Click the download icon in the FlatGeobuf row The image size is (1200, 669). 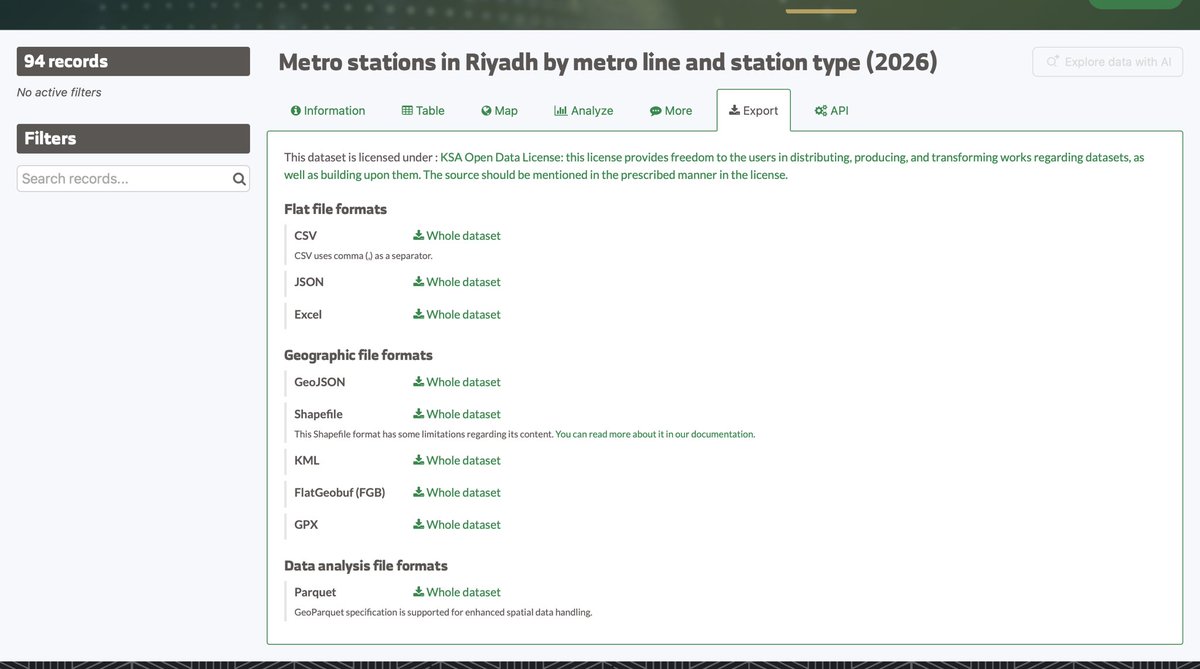(419, 492)
